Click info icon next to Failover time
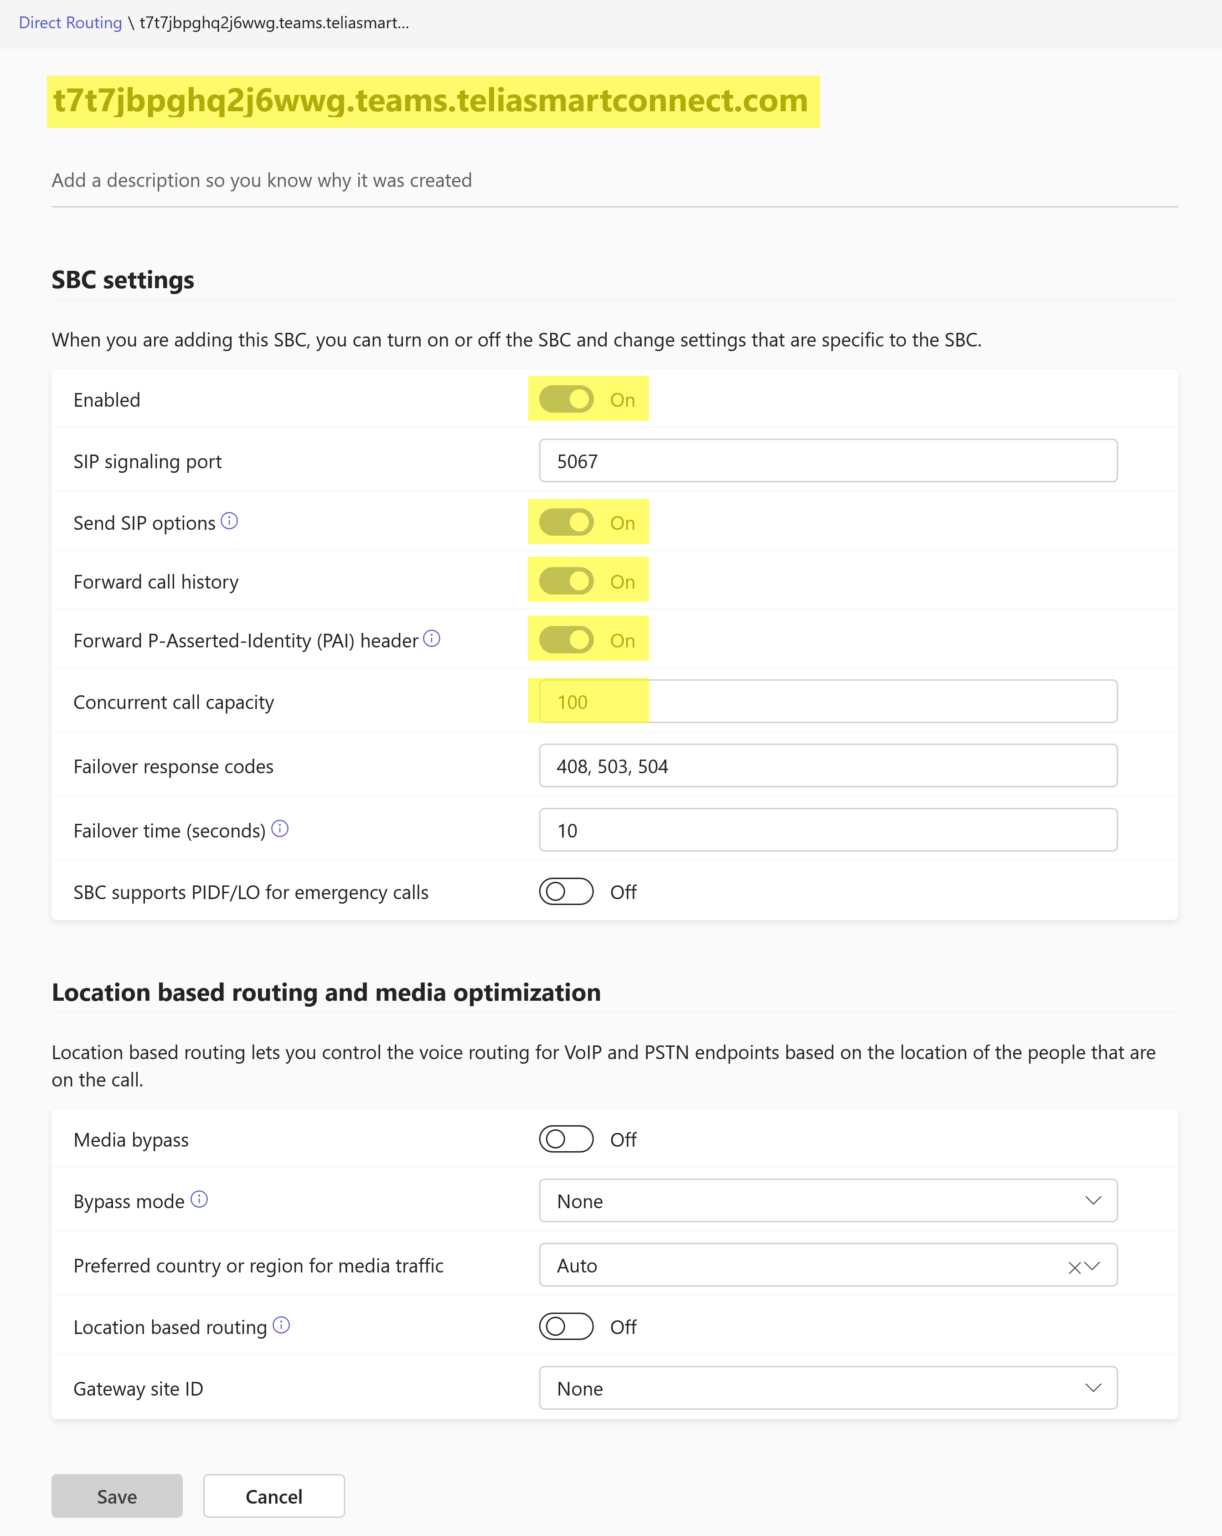This screenshot has height=1536, width=1222. click(280, 829)
